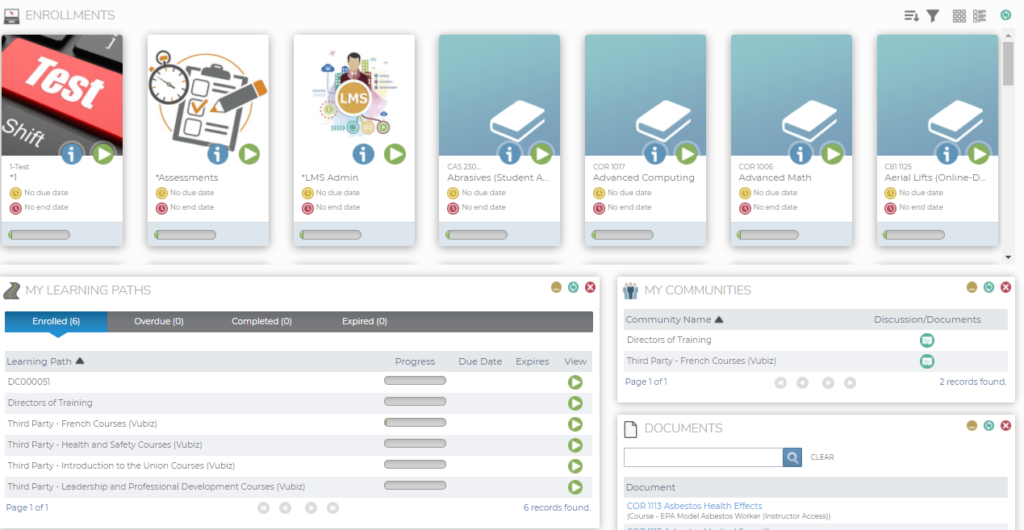Open info for Aerial Lifts course
This screenshot has width=1024, height=530.
coord(947,153)
